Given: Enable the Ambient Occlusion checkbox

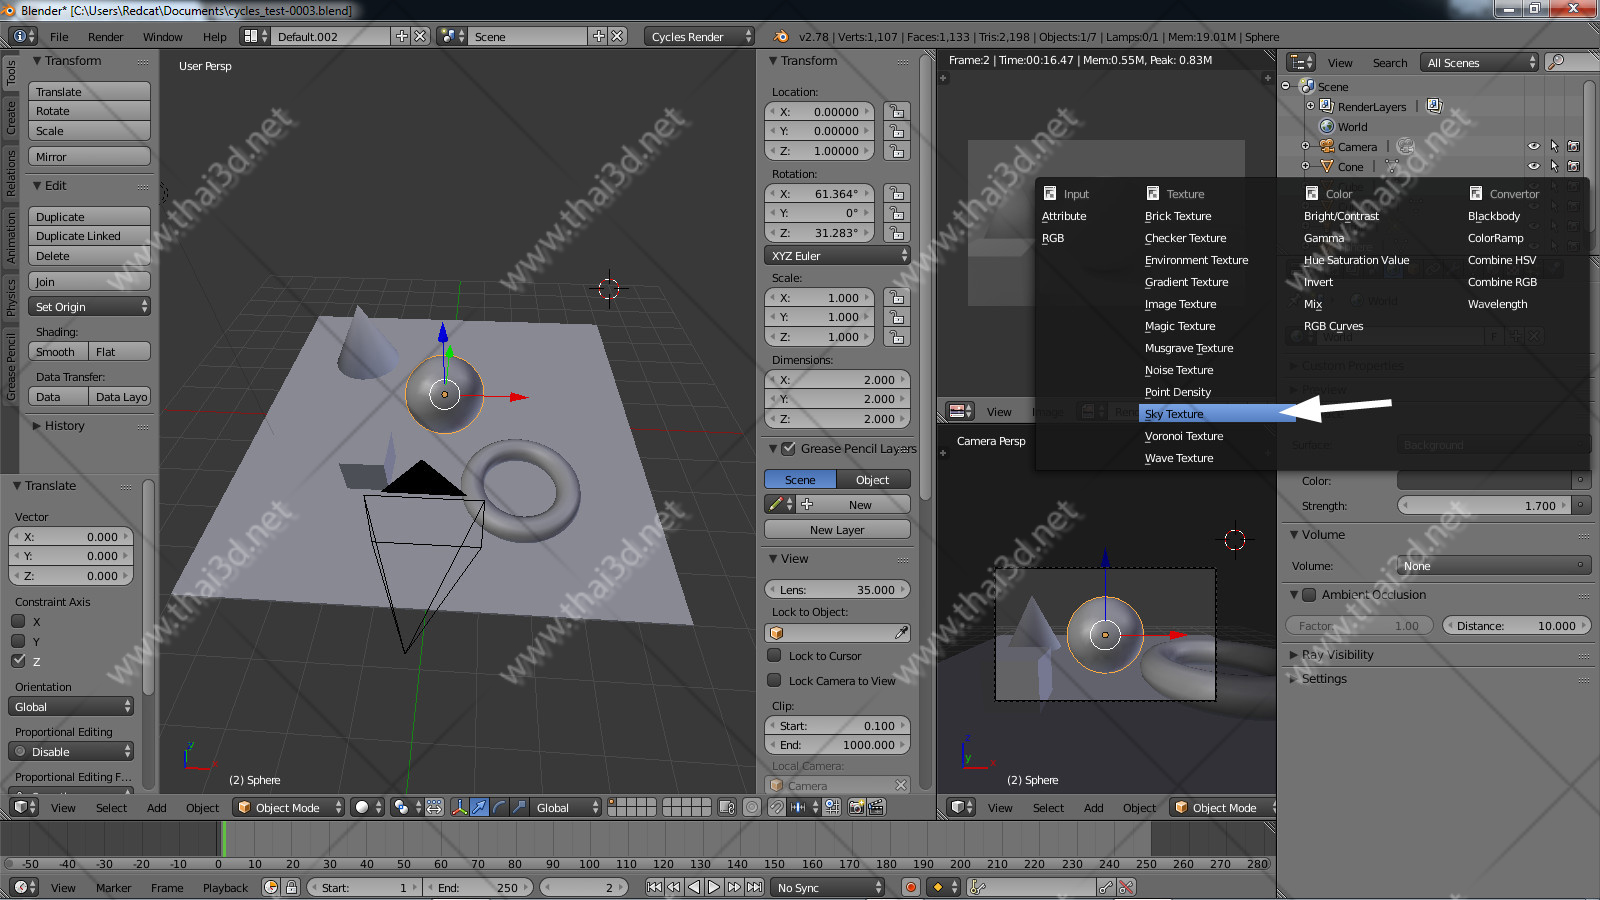Looking at the screenshot, I should point(1308,595).
